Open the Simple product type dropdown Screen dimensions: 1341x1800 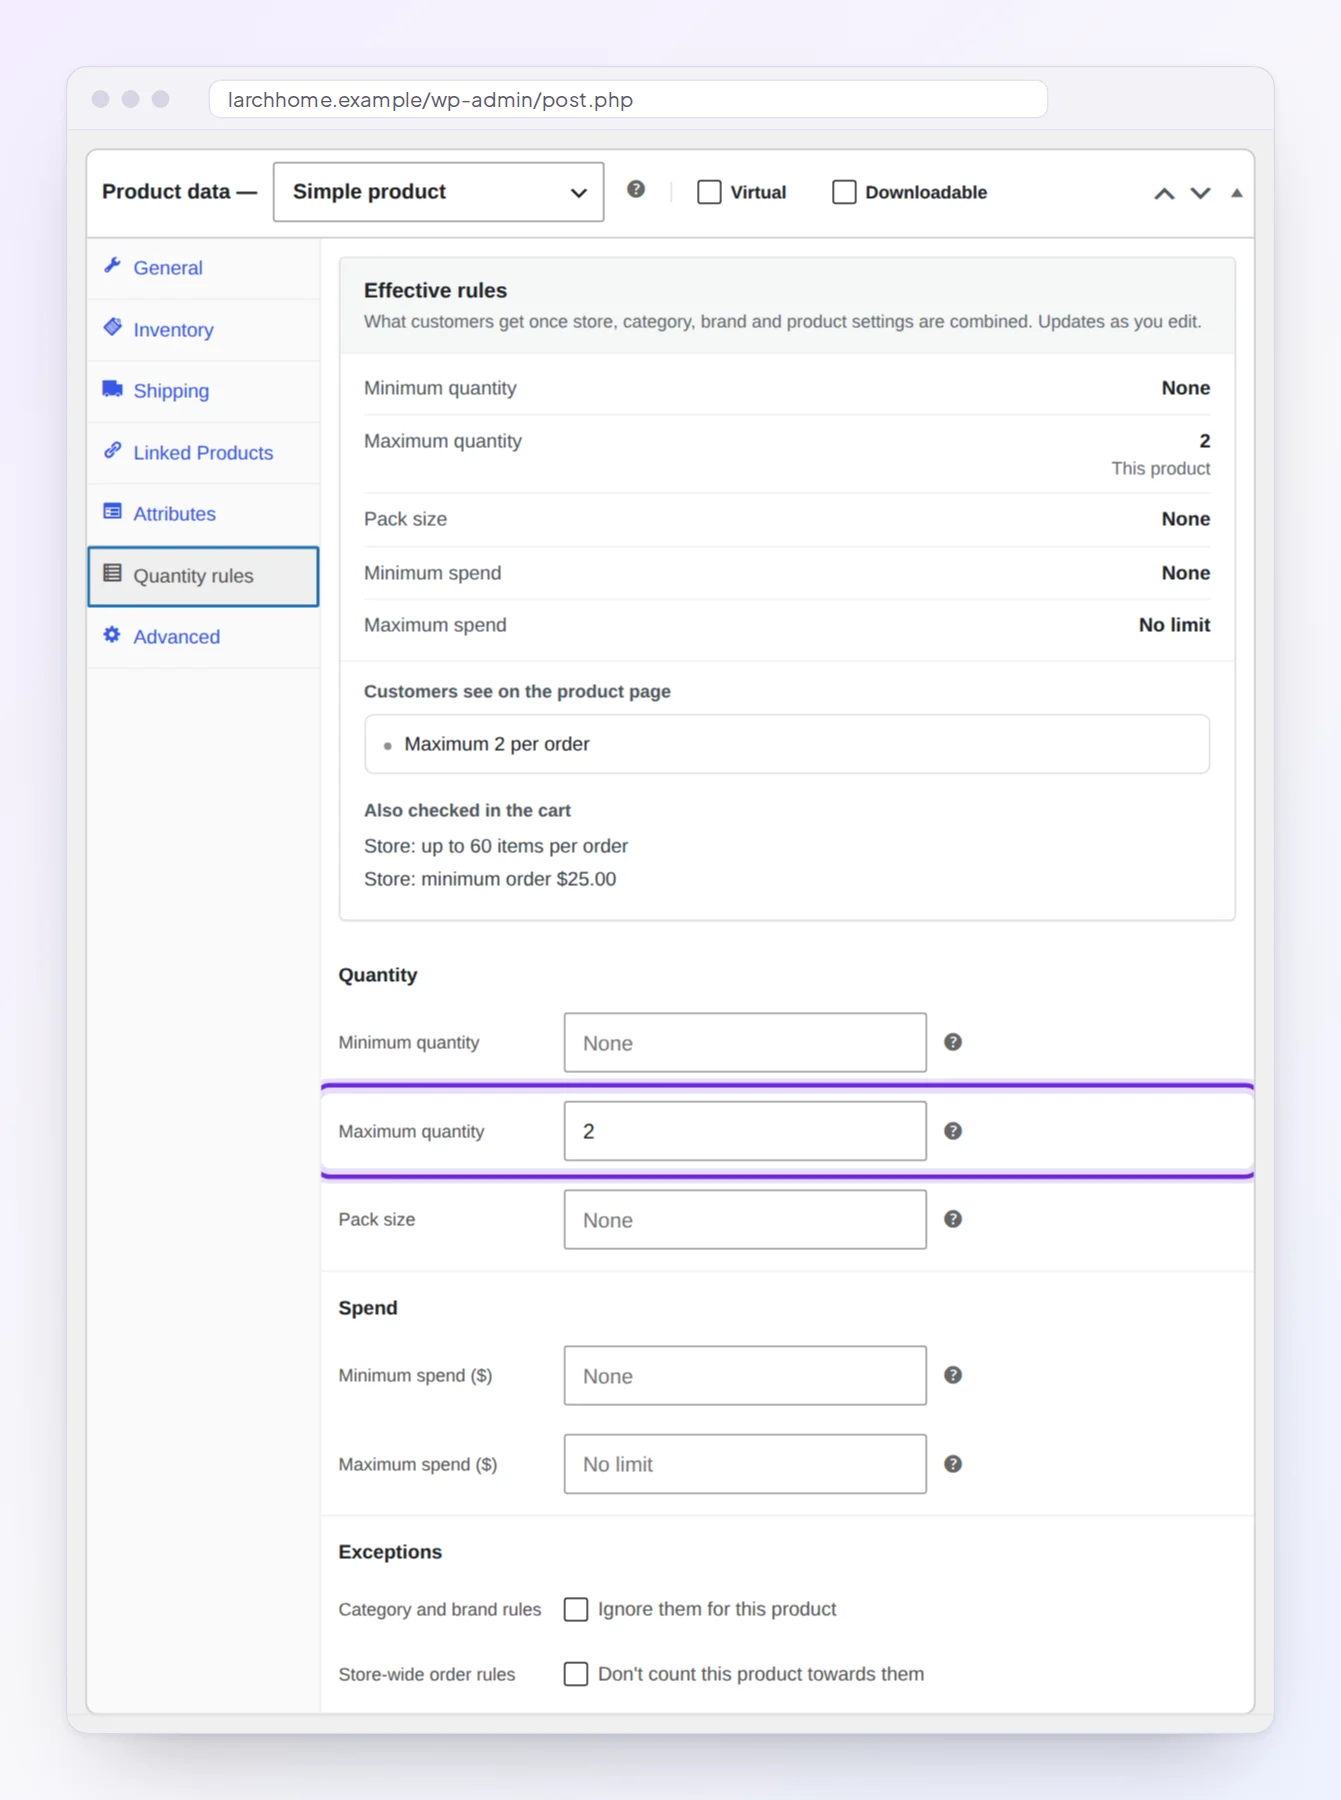point(438,192)
